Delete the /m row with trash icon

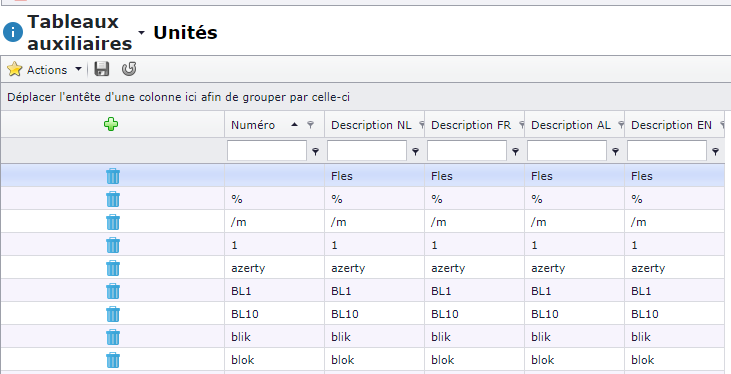[113, 222]
